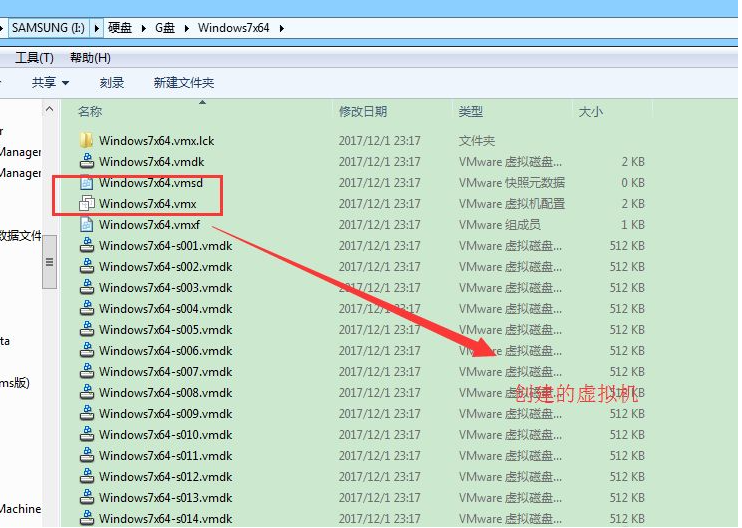Open the 帮助(H) menu
The height and width of the screenshot is (528, 742).
coord(90,58)
